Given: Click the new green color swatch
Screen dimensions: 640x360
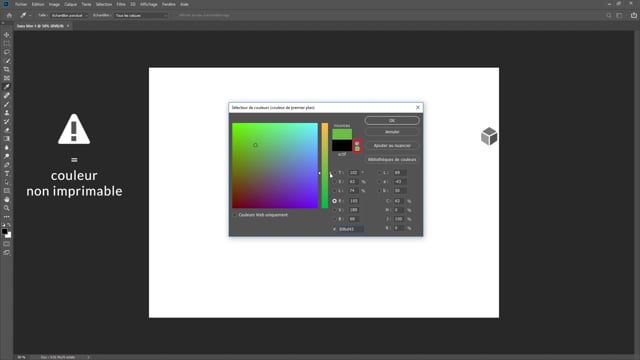Looking at the screenshot, I should (342, 134).
